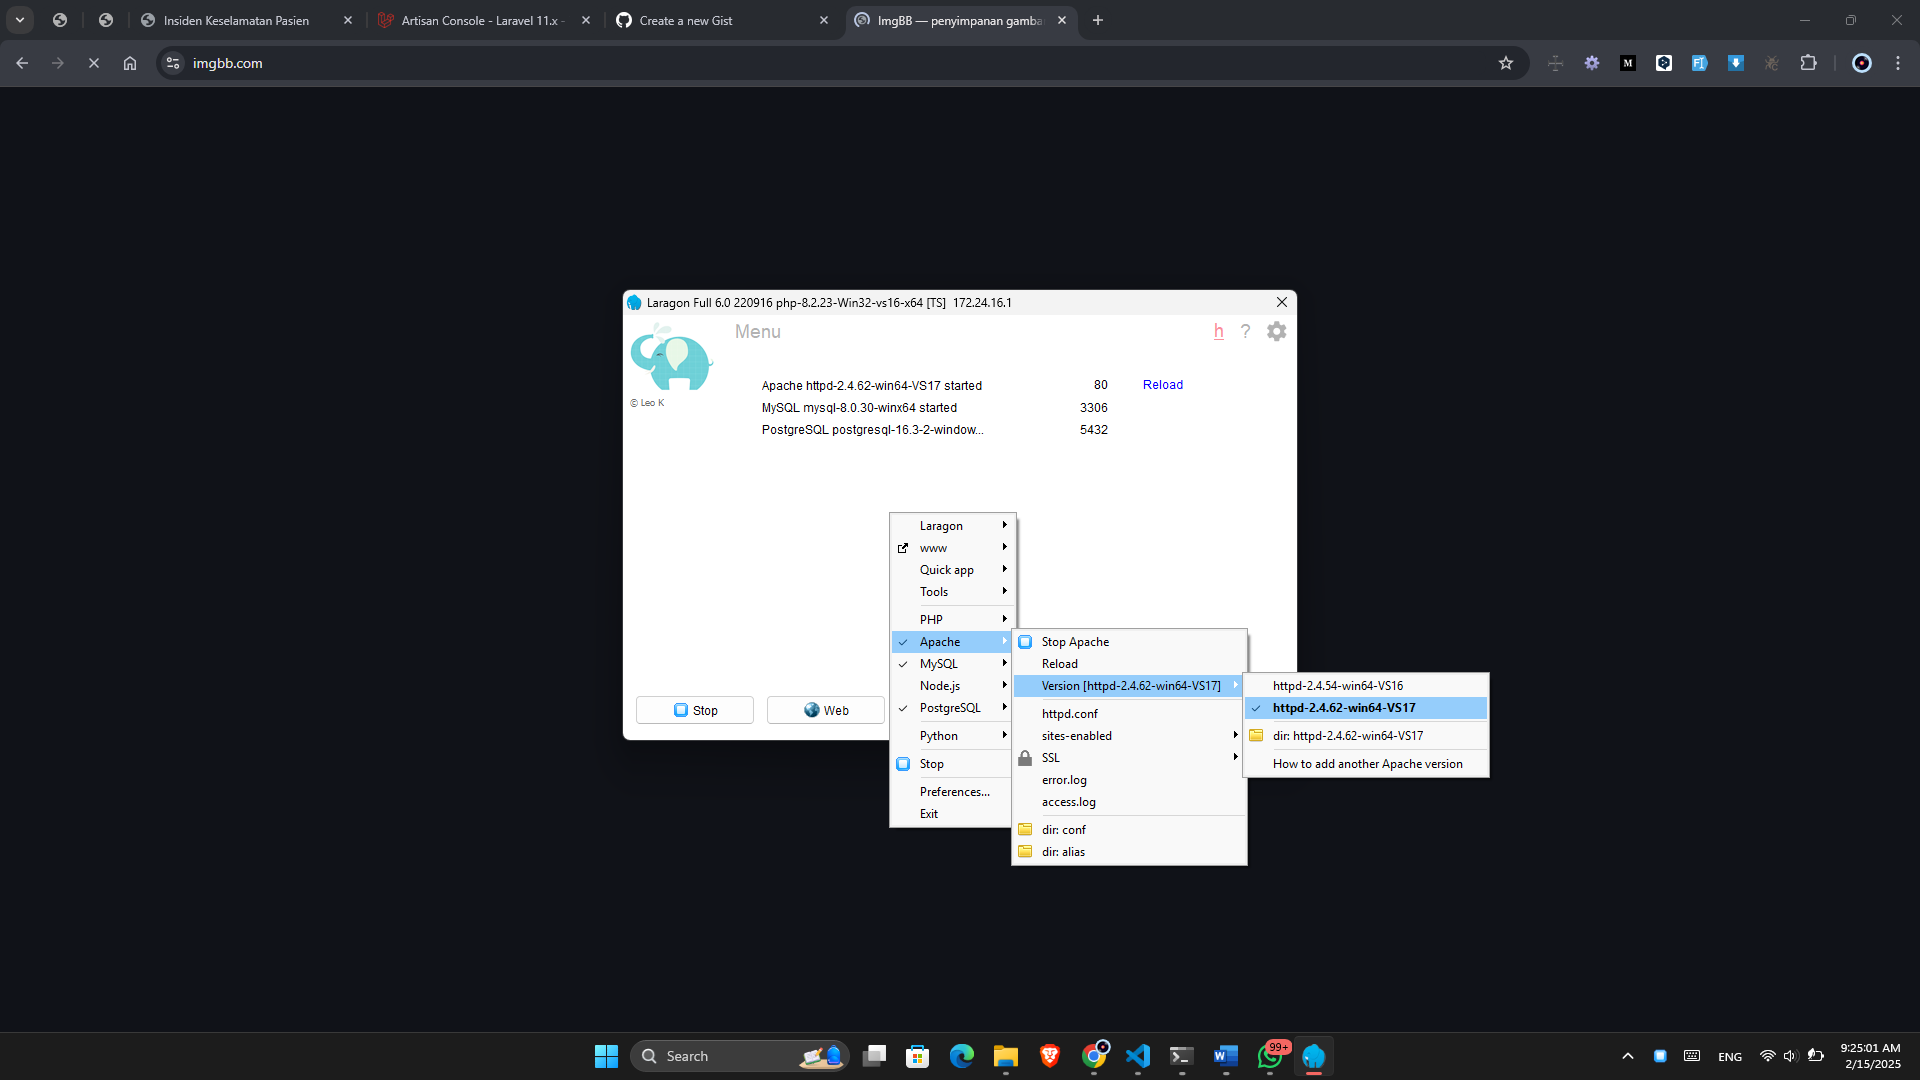Open WhatsApp from taskbar
The height and width of the screenshot is (1080, 1920).
[x=1270, y=1056]
